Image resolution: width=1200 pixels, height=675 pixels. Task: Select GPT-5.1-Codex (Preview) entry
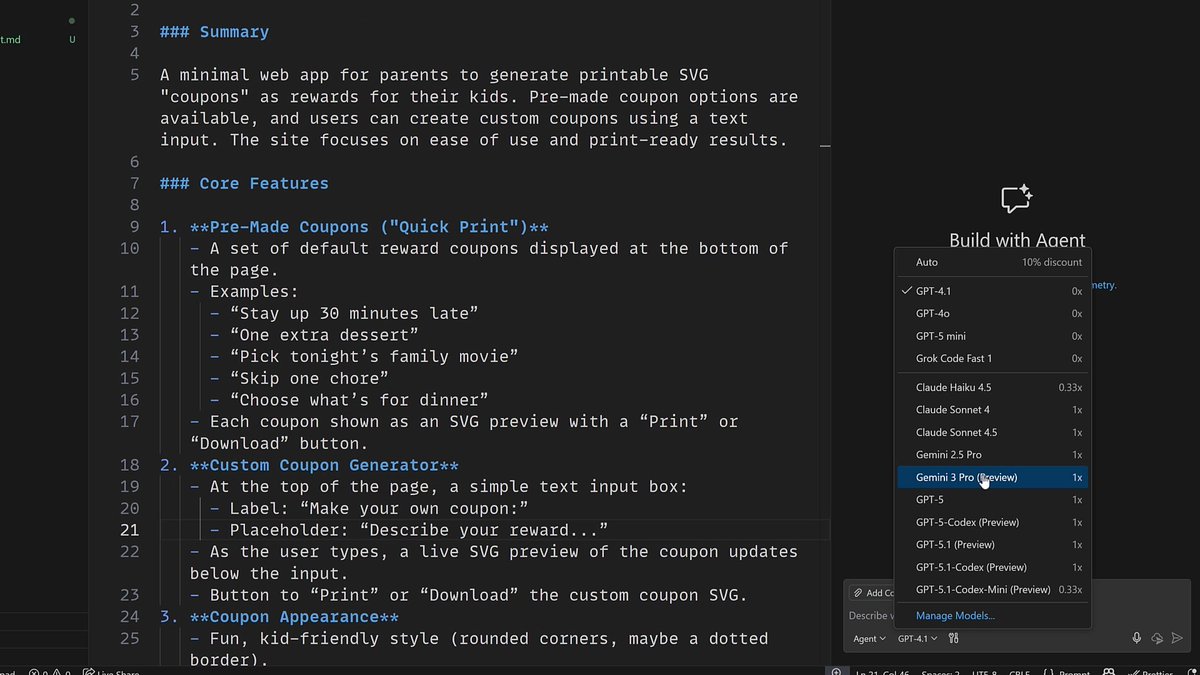point(992,567)
